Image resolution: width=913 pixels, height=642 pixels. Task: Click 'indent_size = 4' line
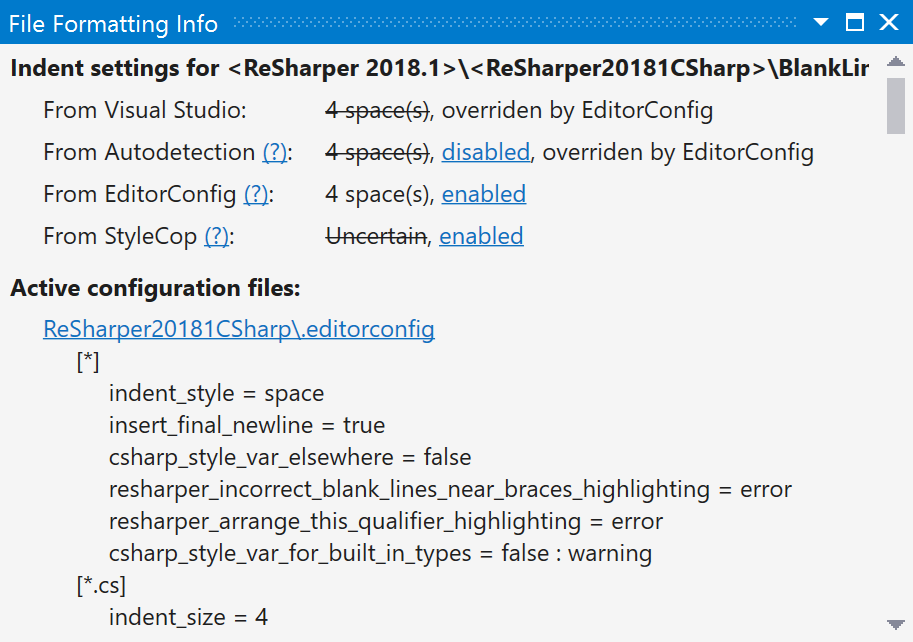point(188,618)
